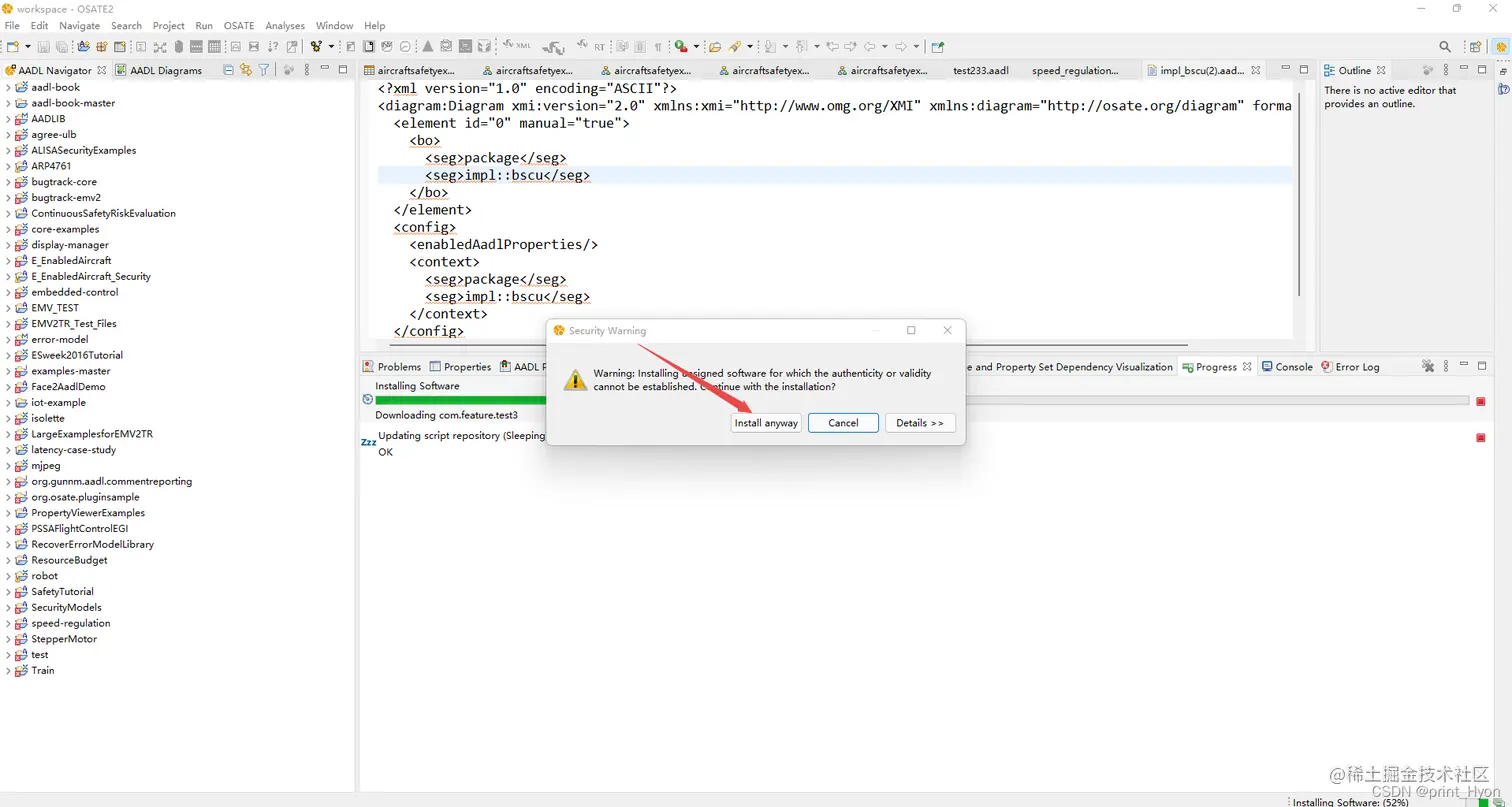Open the AADL Navigator filter icon
The height and width of the screenshot is (807, 1512).
pyautogui.click(x=264, y=70)
